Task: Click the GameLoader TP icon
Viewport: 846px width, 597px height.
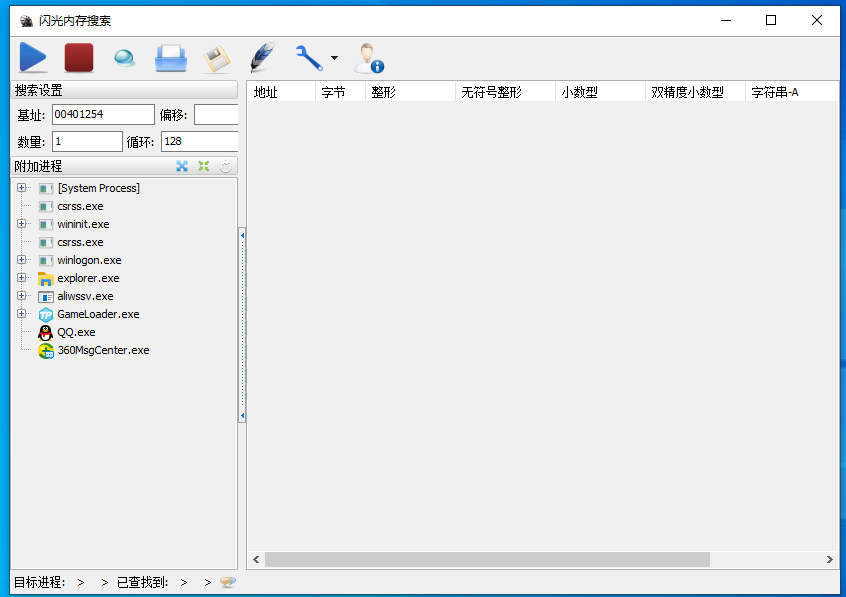Action: click(x=46, y=315)
